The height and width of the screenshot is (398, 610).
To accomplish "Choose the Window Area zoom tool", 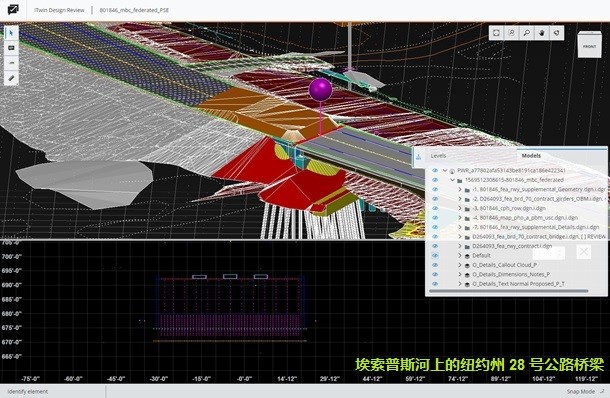I will [x=512, y=33].
